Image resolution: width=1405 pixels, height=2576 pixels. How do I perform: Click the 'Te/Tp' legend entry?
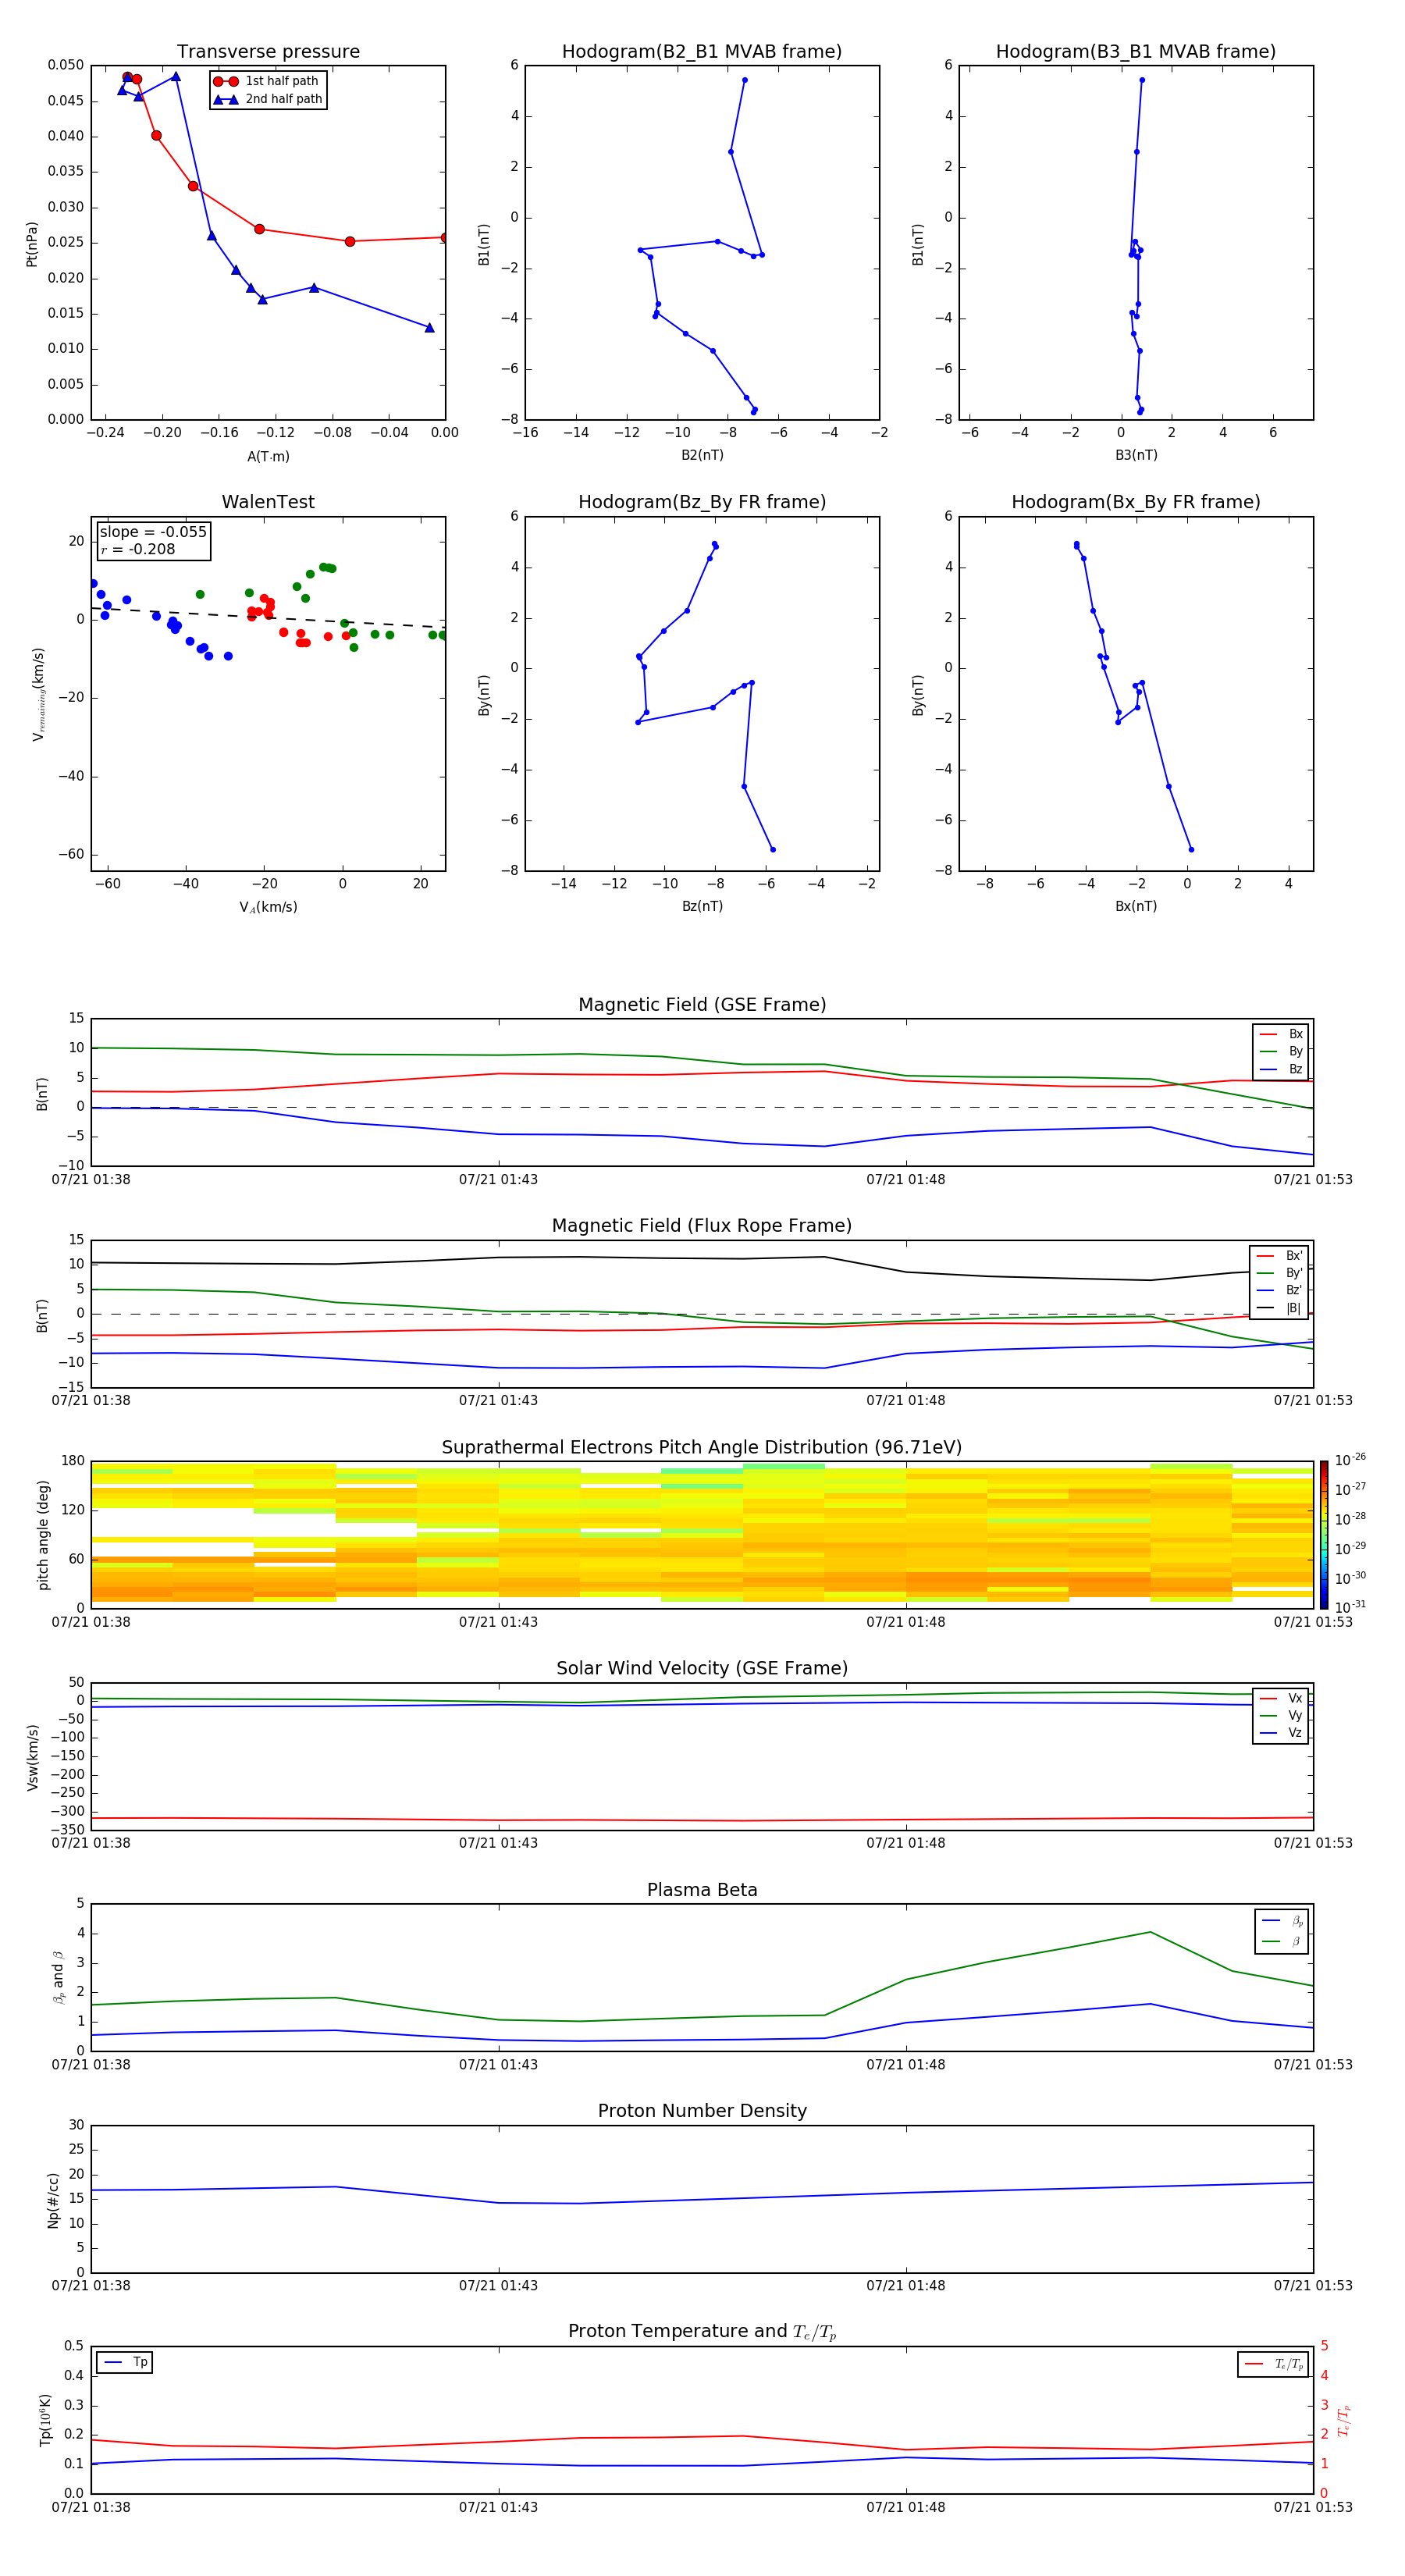tap(1274, 2364)
